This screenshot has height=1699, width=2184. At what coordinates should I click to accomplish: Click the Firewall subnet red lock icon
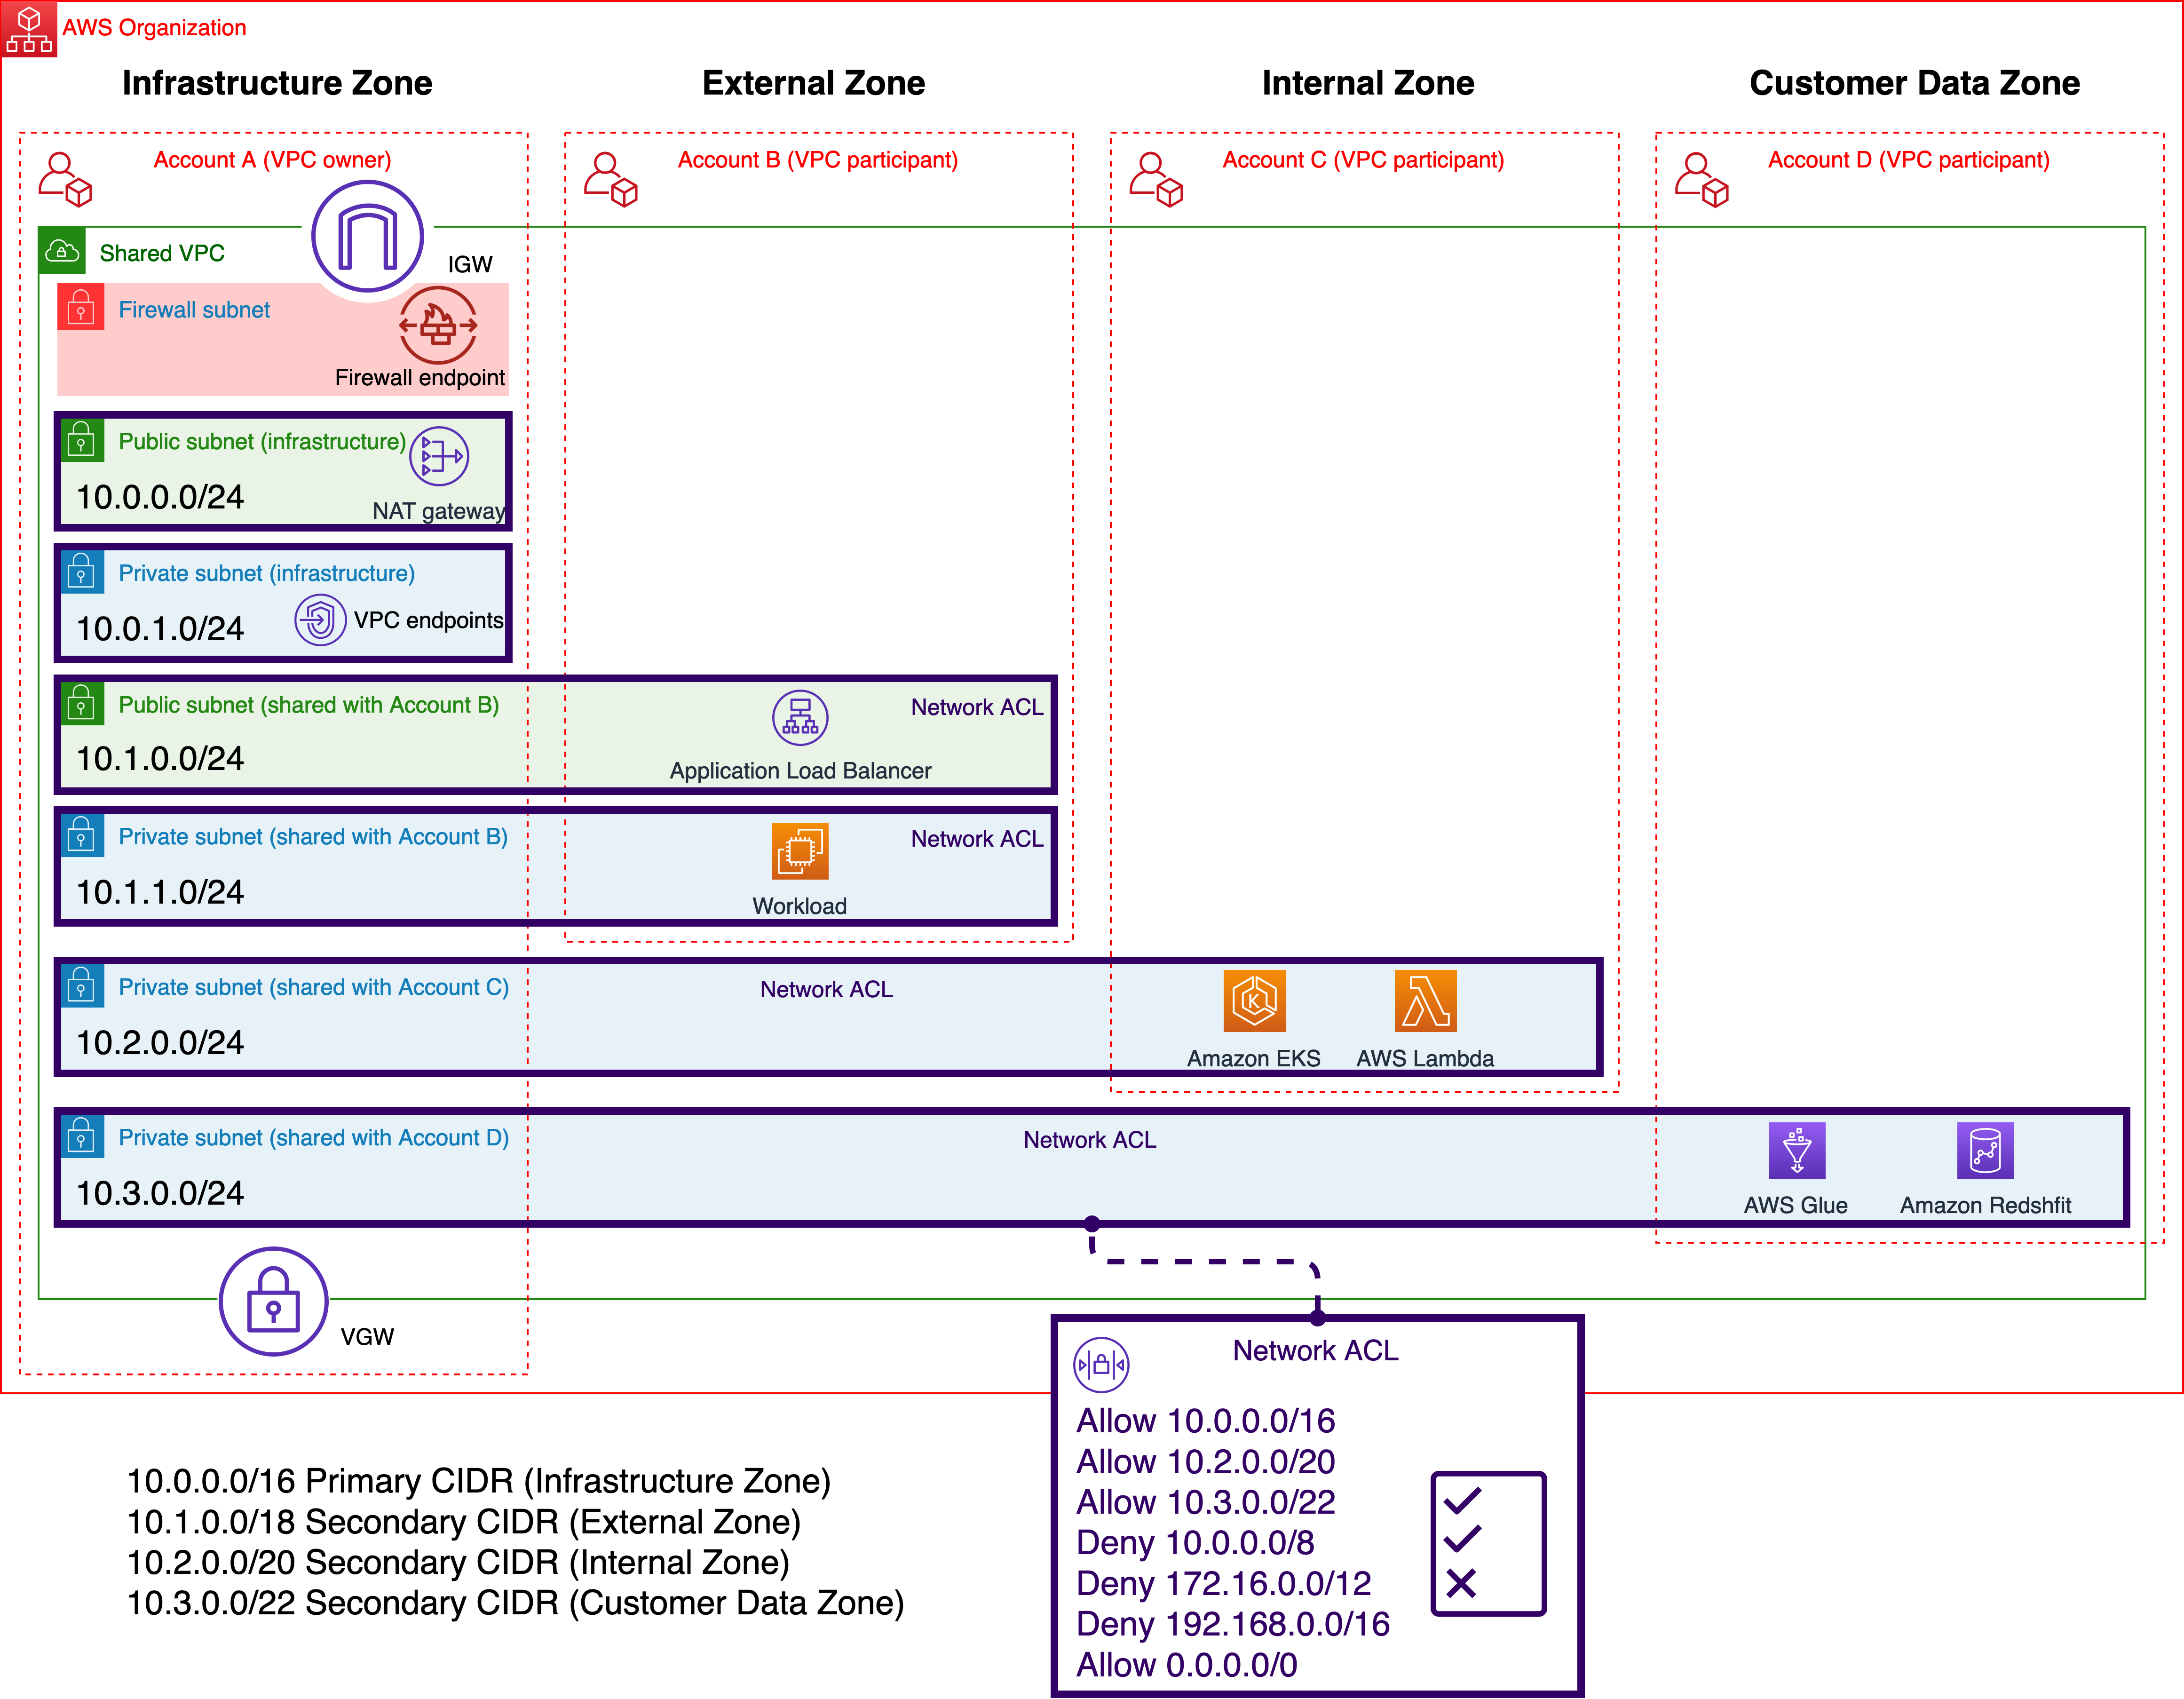click(81, 307)
